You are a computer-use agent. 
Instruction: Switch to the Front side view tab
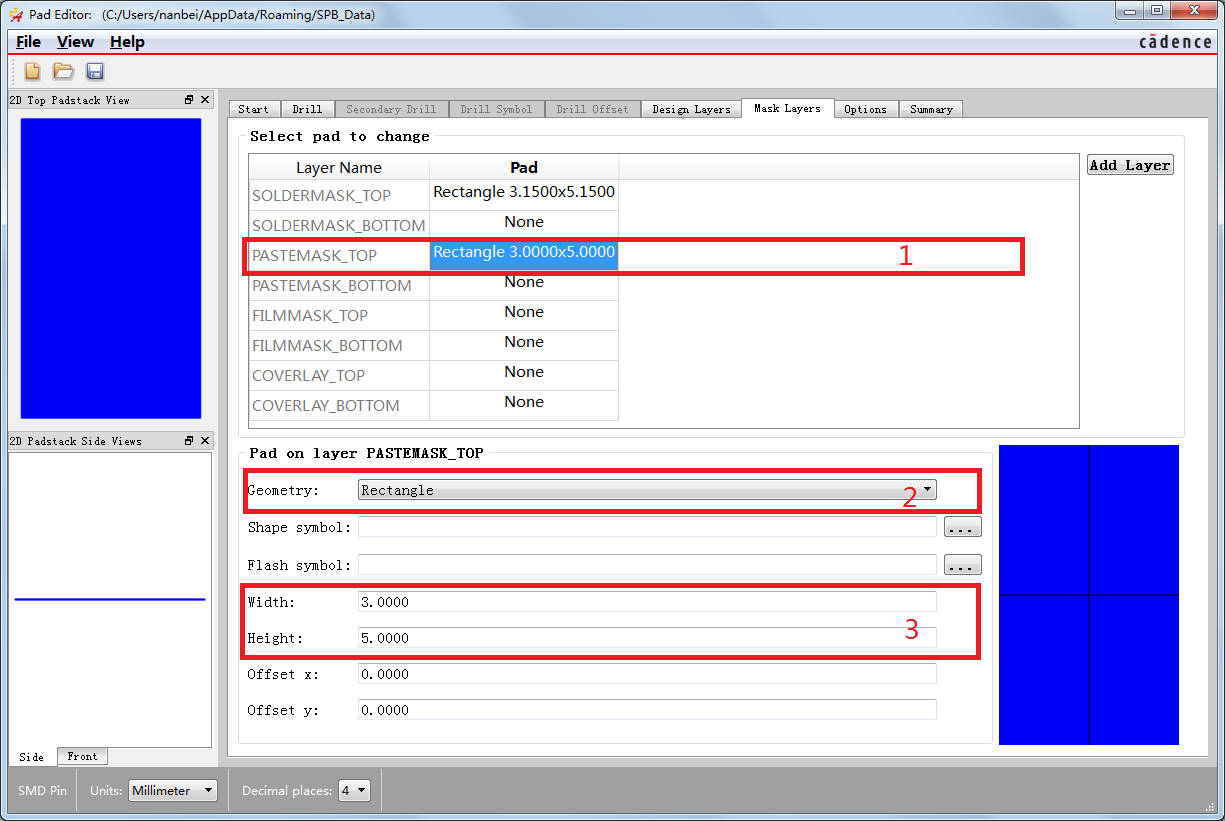(x=82, y=757)
